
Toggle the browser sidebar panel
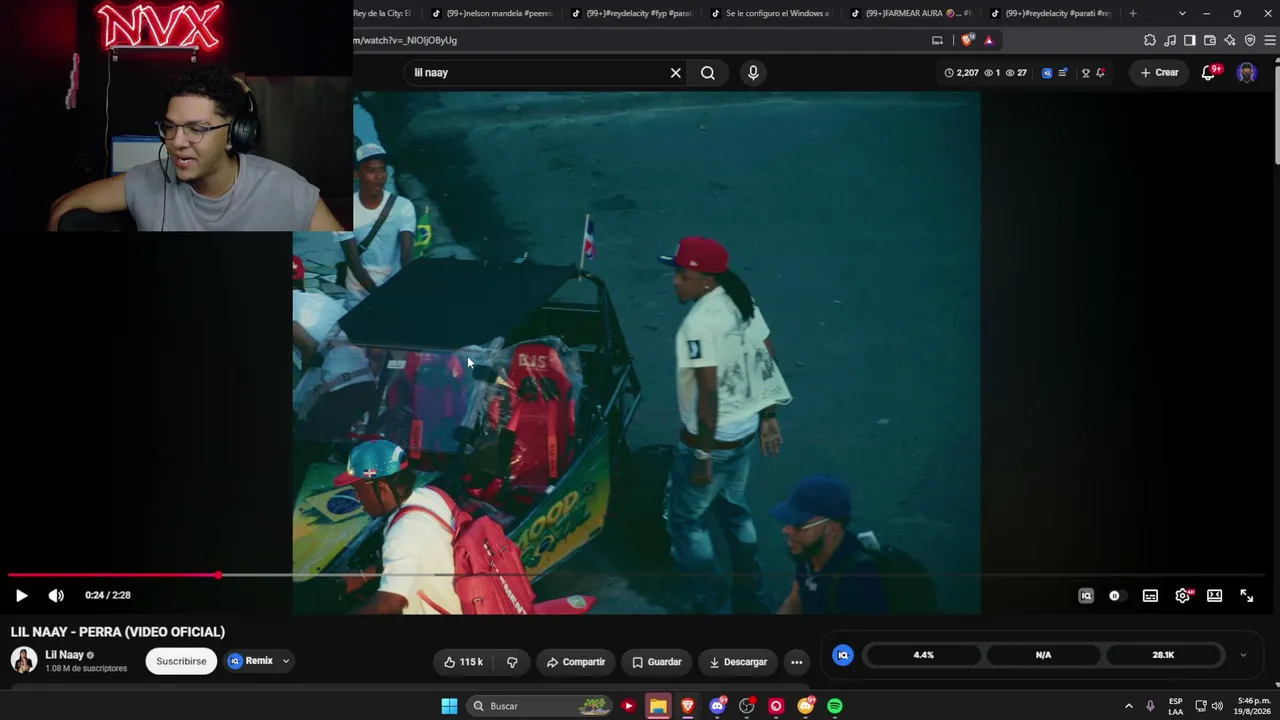[1190, 40]
